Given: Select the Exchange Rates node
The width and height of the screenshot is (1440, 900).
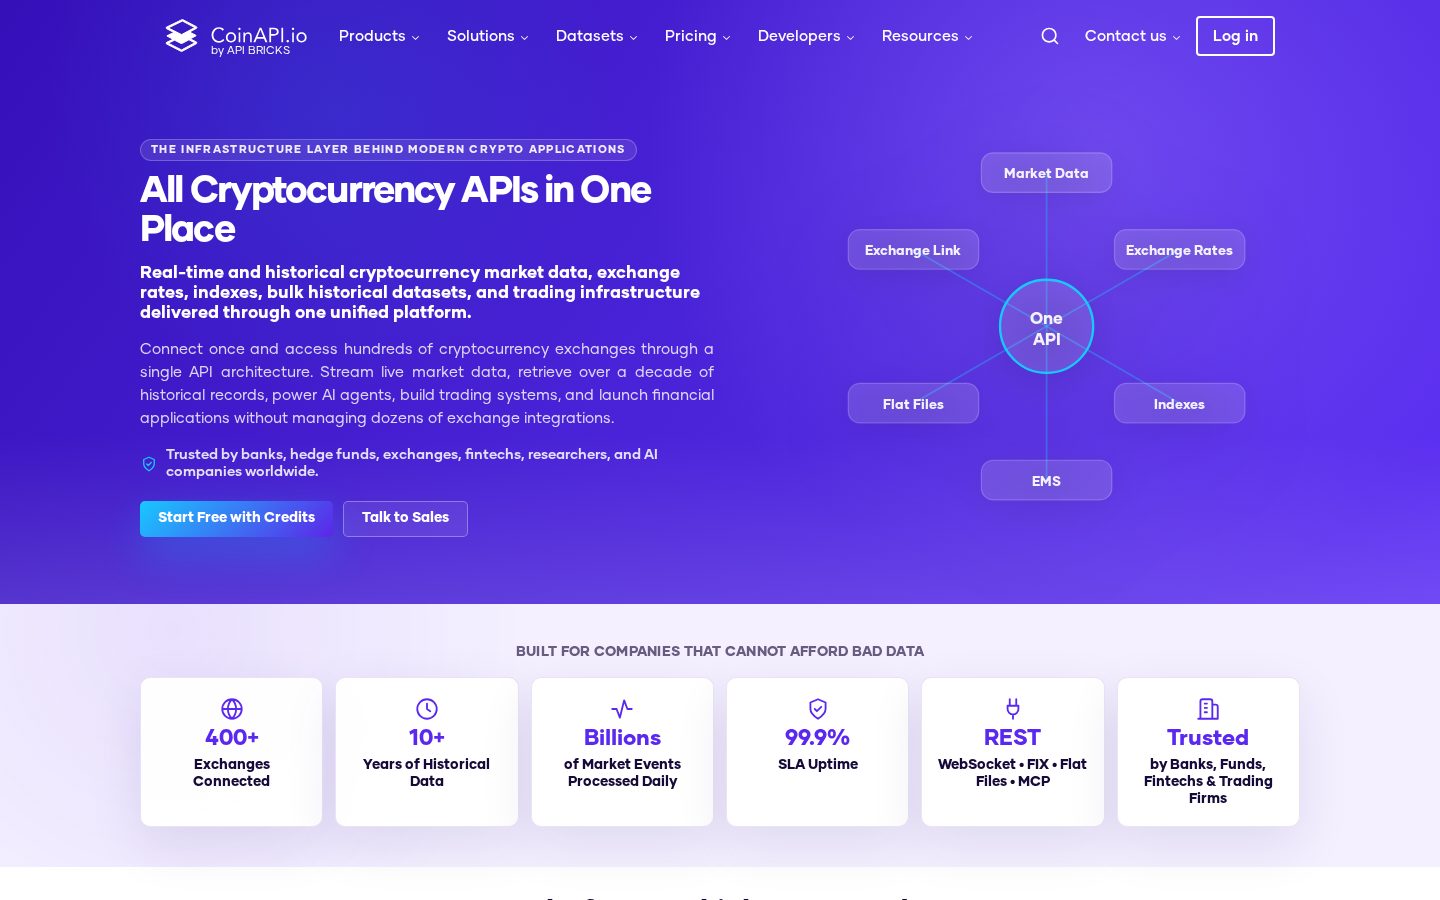Looking at the screenshot, I should click(1179, 250).
